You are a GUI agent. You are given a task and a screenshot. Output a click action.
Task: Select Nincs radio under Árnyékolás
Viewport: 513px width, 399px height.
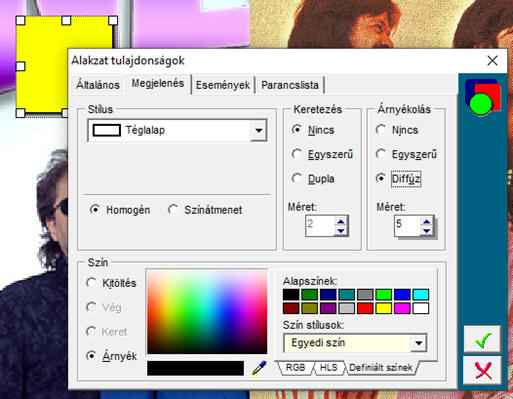tap(397, 130)
